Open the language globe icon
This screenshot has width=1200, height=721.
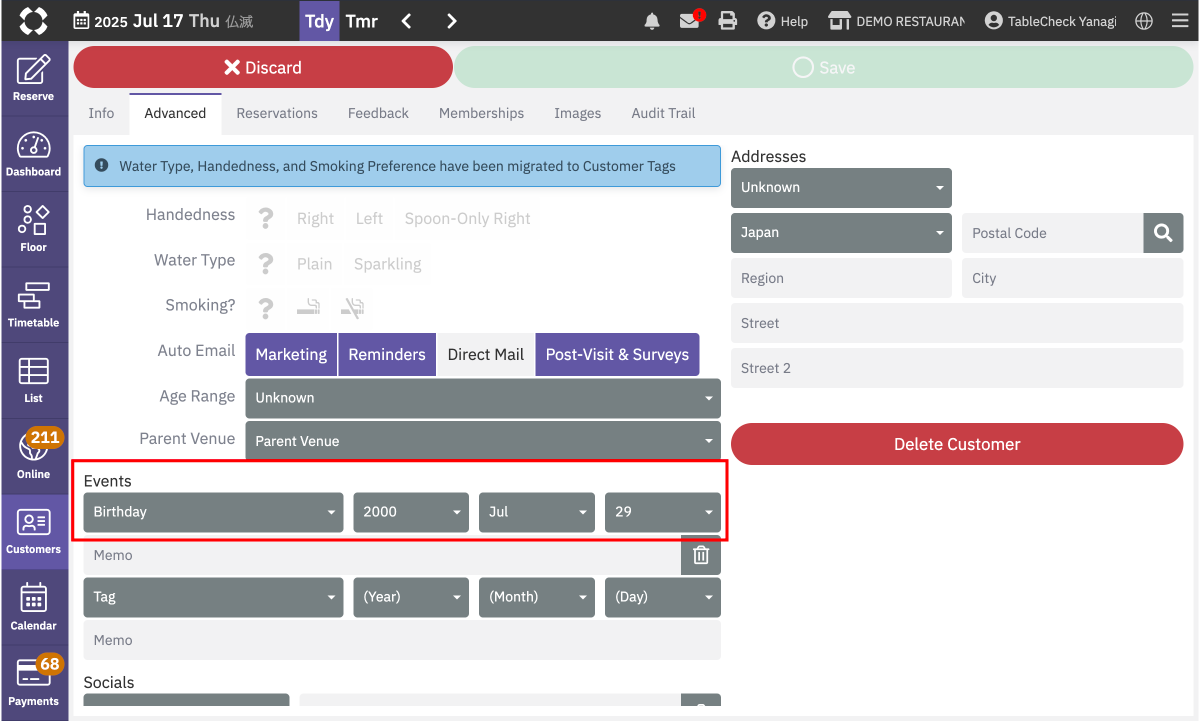click(1144, 21)
